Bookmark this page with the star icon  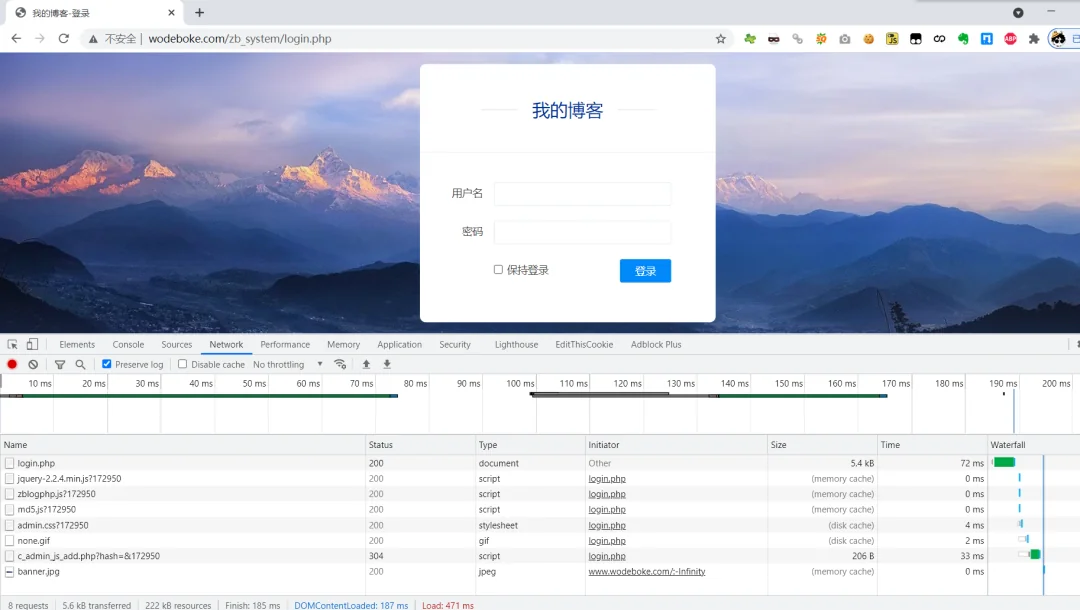(720, 39)
